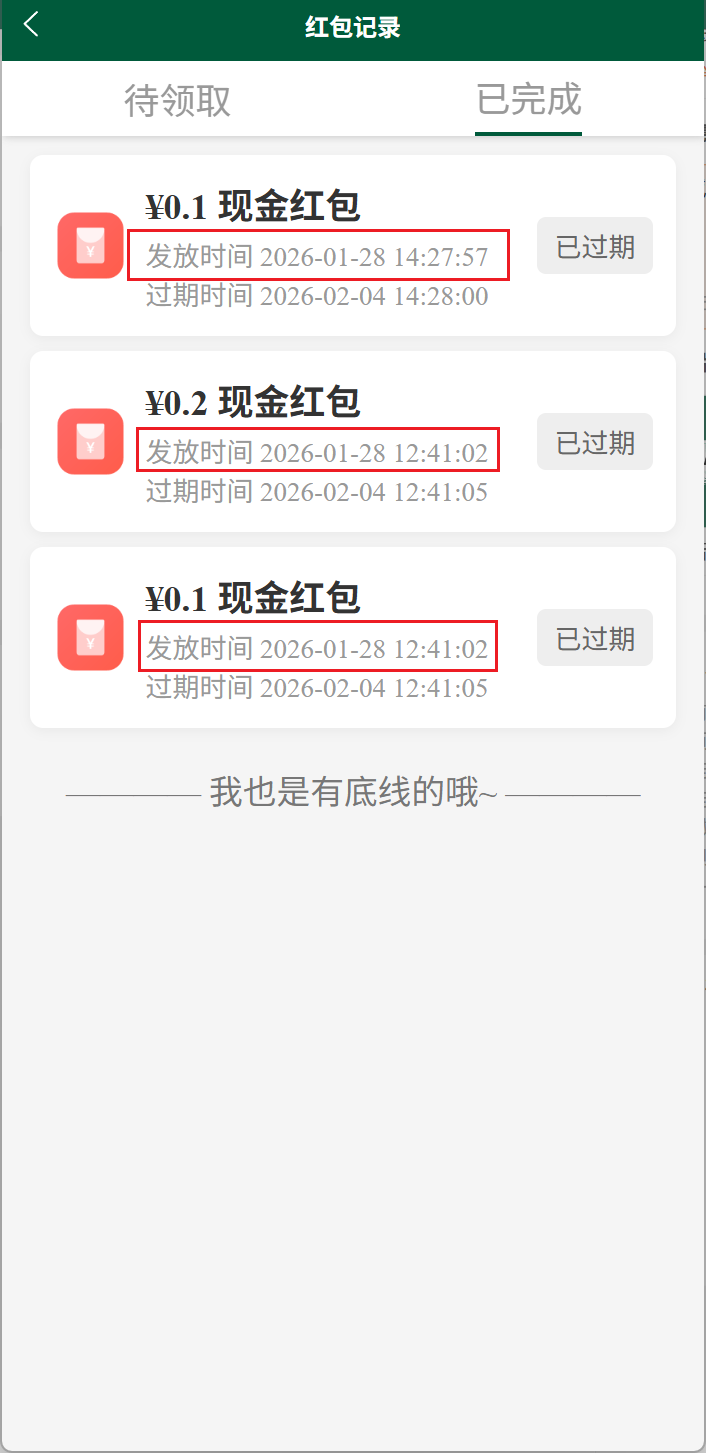Open the last ¥0.1 现金红包 title
This screenshot has height=1453, width=706.
(x=253, y=599)
